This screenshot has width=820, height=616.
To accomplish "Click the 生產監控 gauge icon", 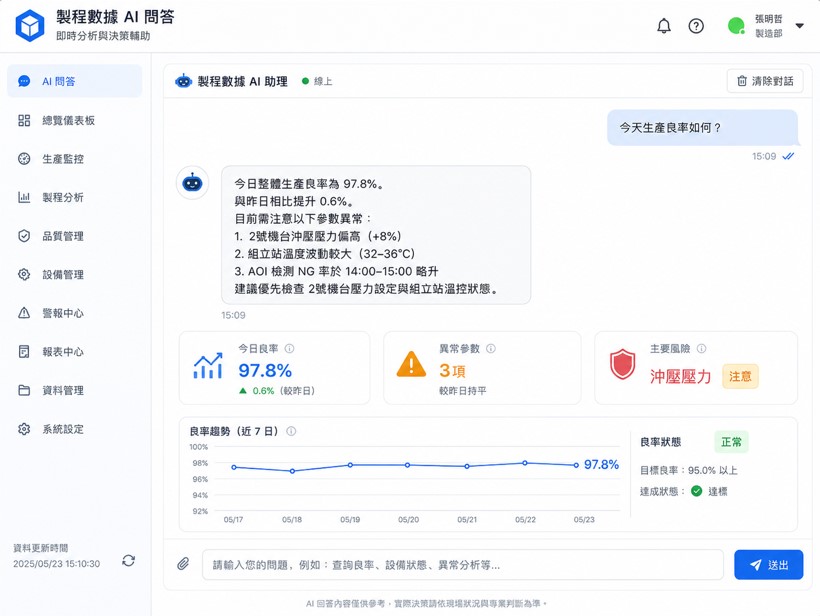I will coord(24,159).
